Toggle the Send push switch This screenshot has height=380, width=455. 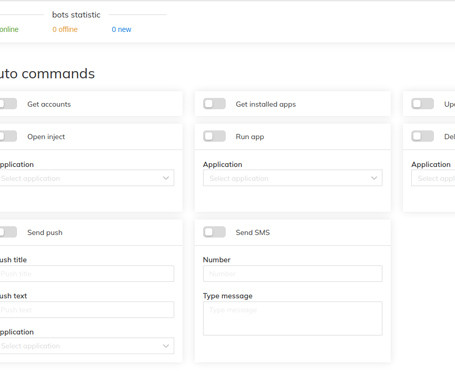(x=8, y=232)
